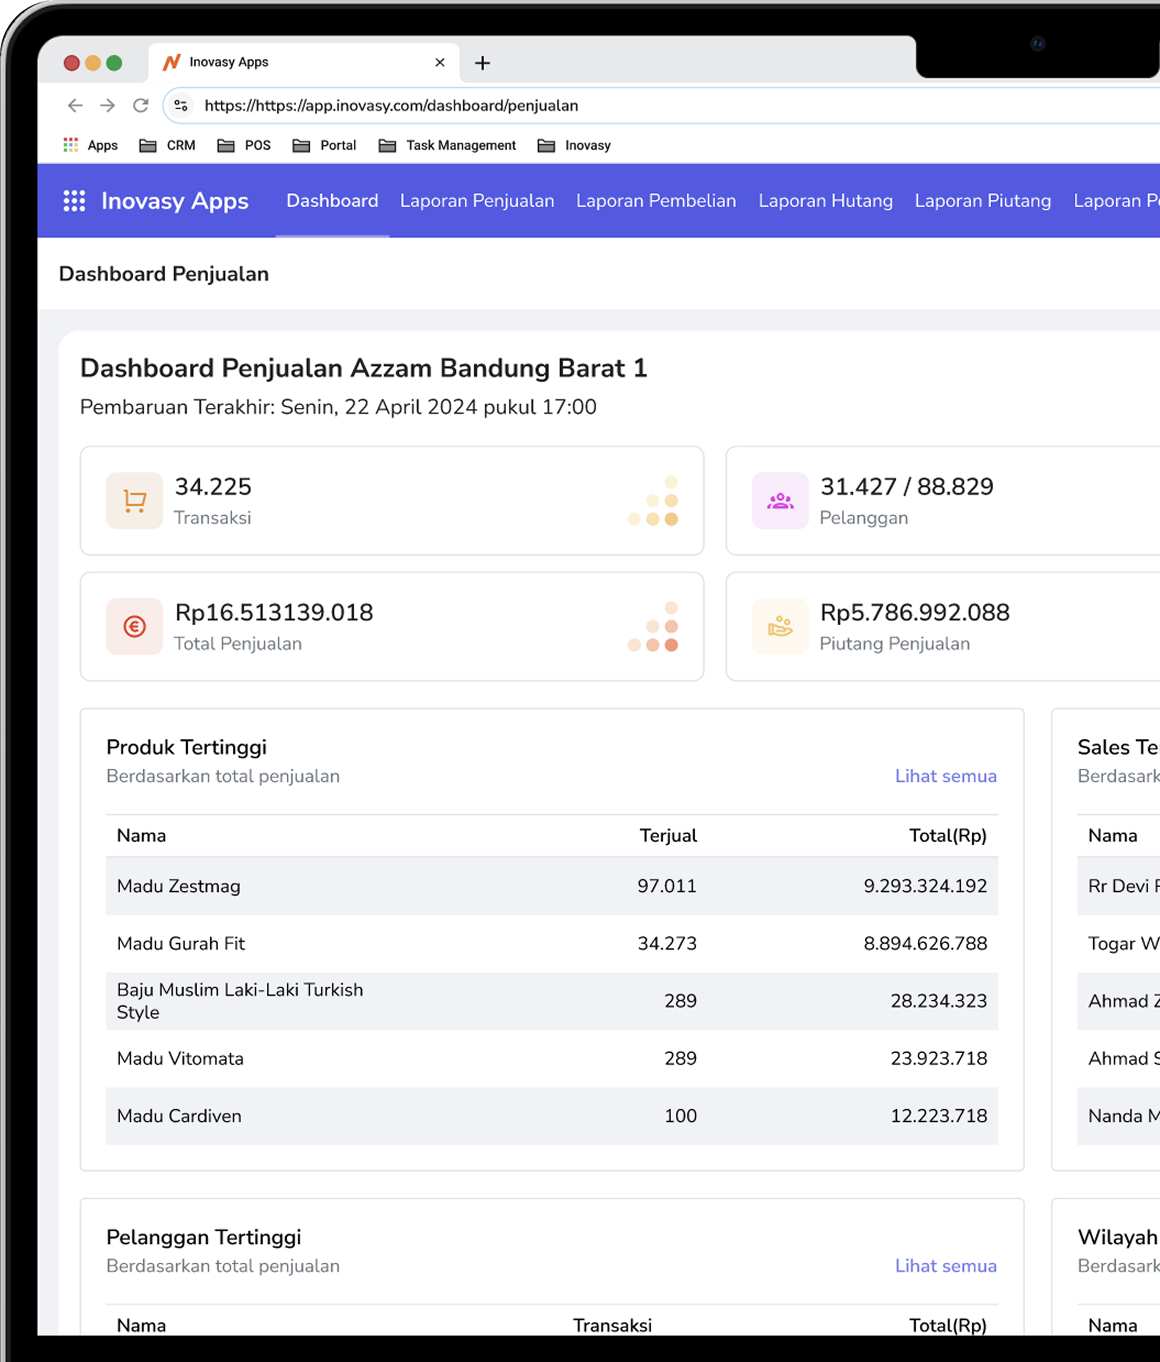The width and height of the screenshot is (1160, 1362).
Task: Focus the browser address bar URL
Action: coord(391,105)
